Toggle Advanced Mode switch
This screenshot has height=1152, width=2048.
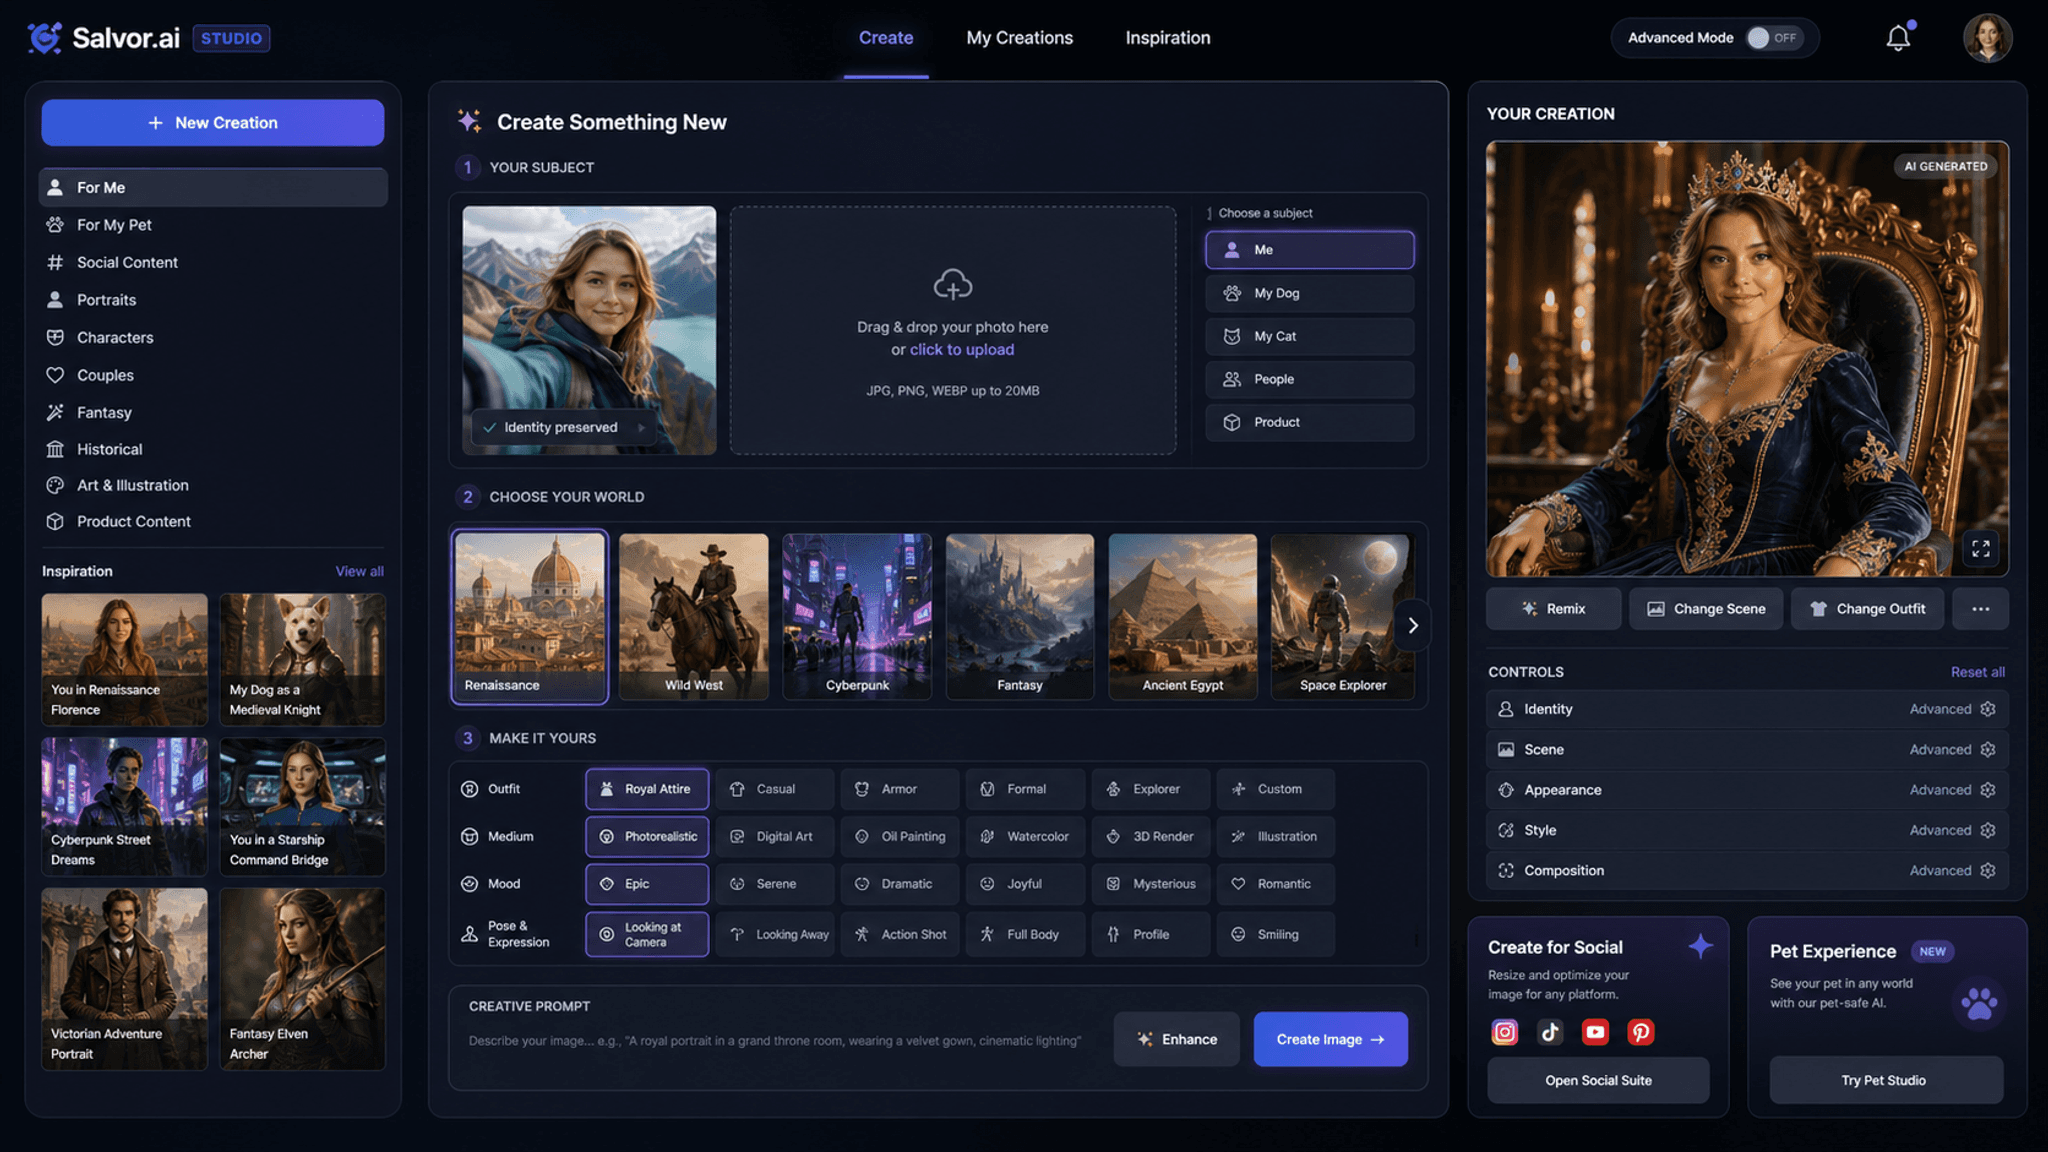tap(1773, 38)
